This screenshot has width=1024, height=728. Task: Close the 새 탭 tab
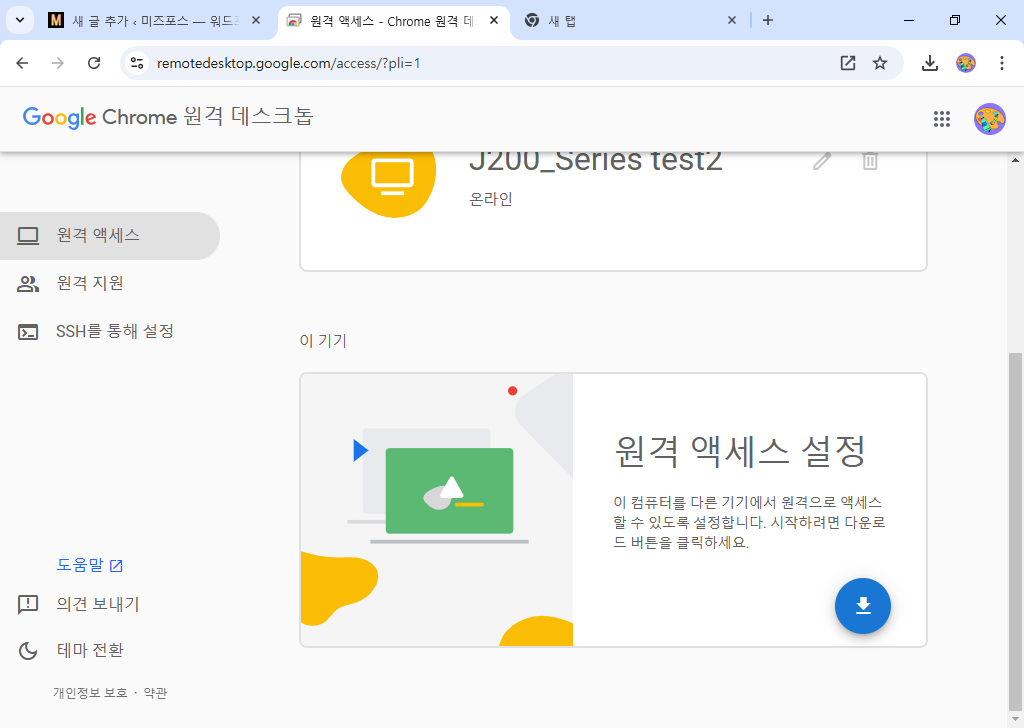click(731, 21)
